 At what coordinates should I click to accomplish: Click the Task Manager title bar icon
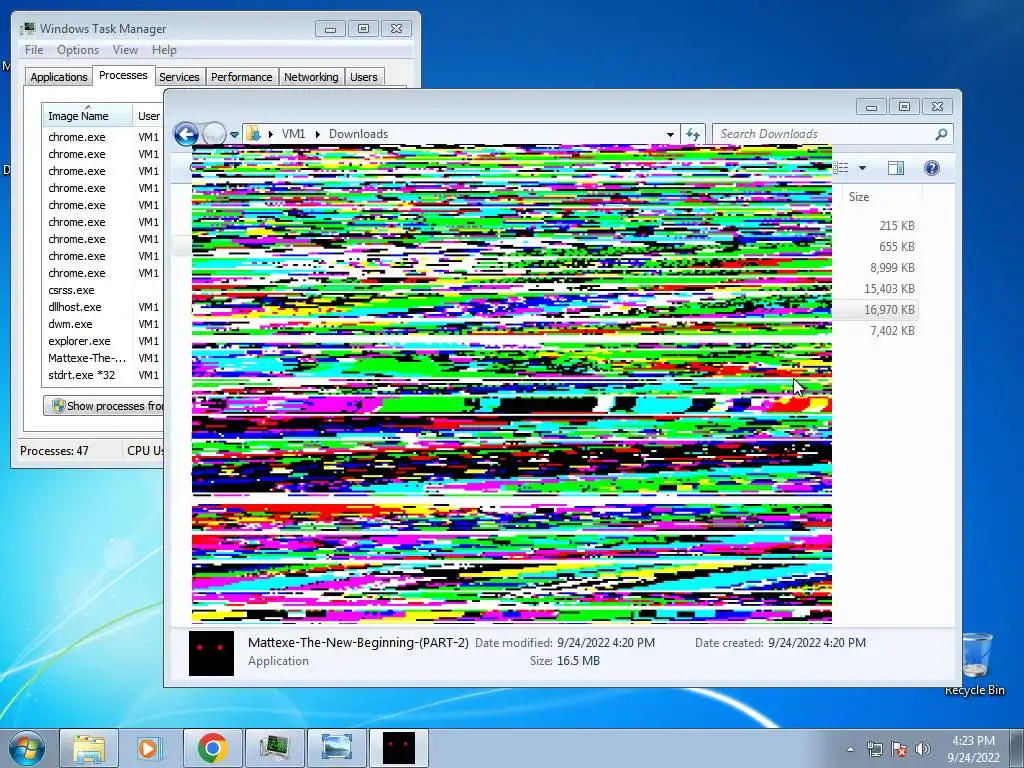28,29
